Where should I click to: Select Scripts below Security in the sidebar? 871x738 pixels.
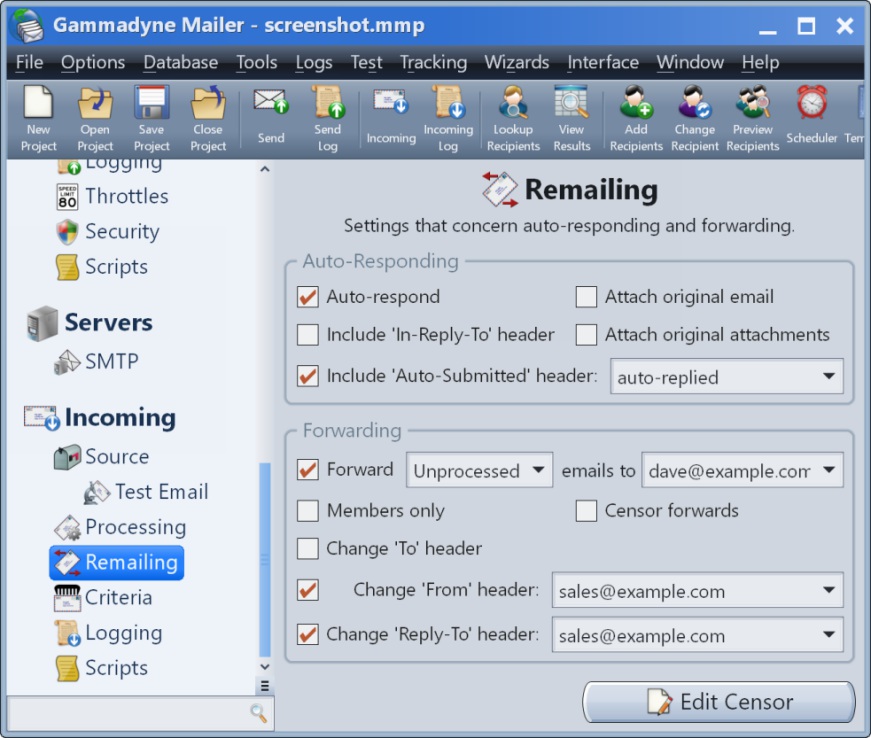[102, 267]
